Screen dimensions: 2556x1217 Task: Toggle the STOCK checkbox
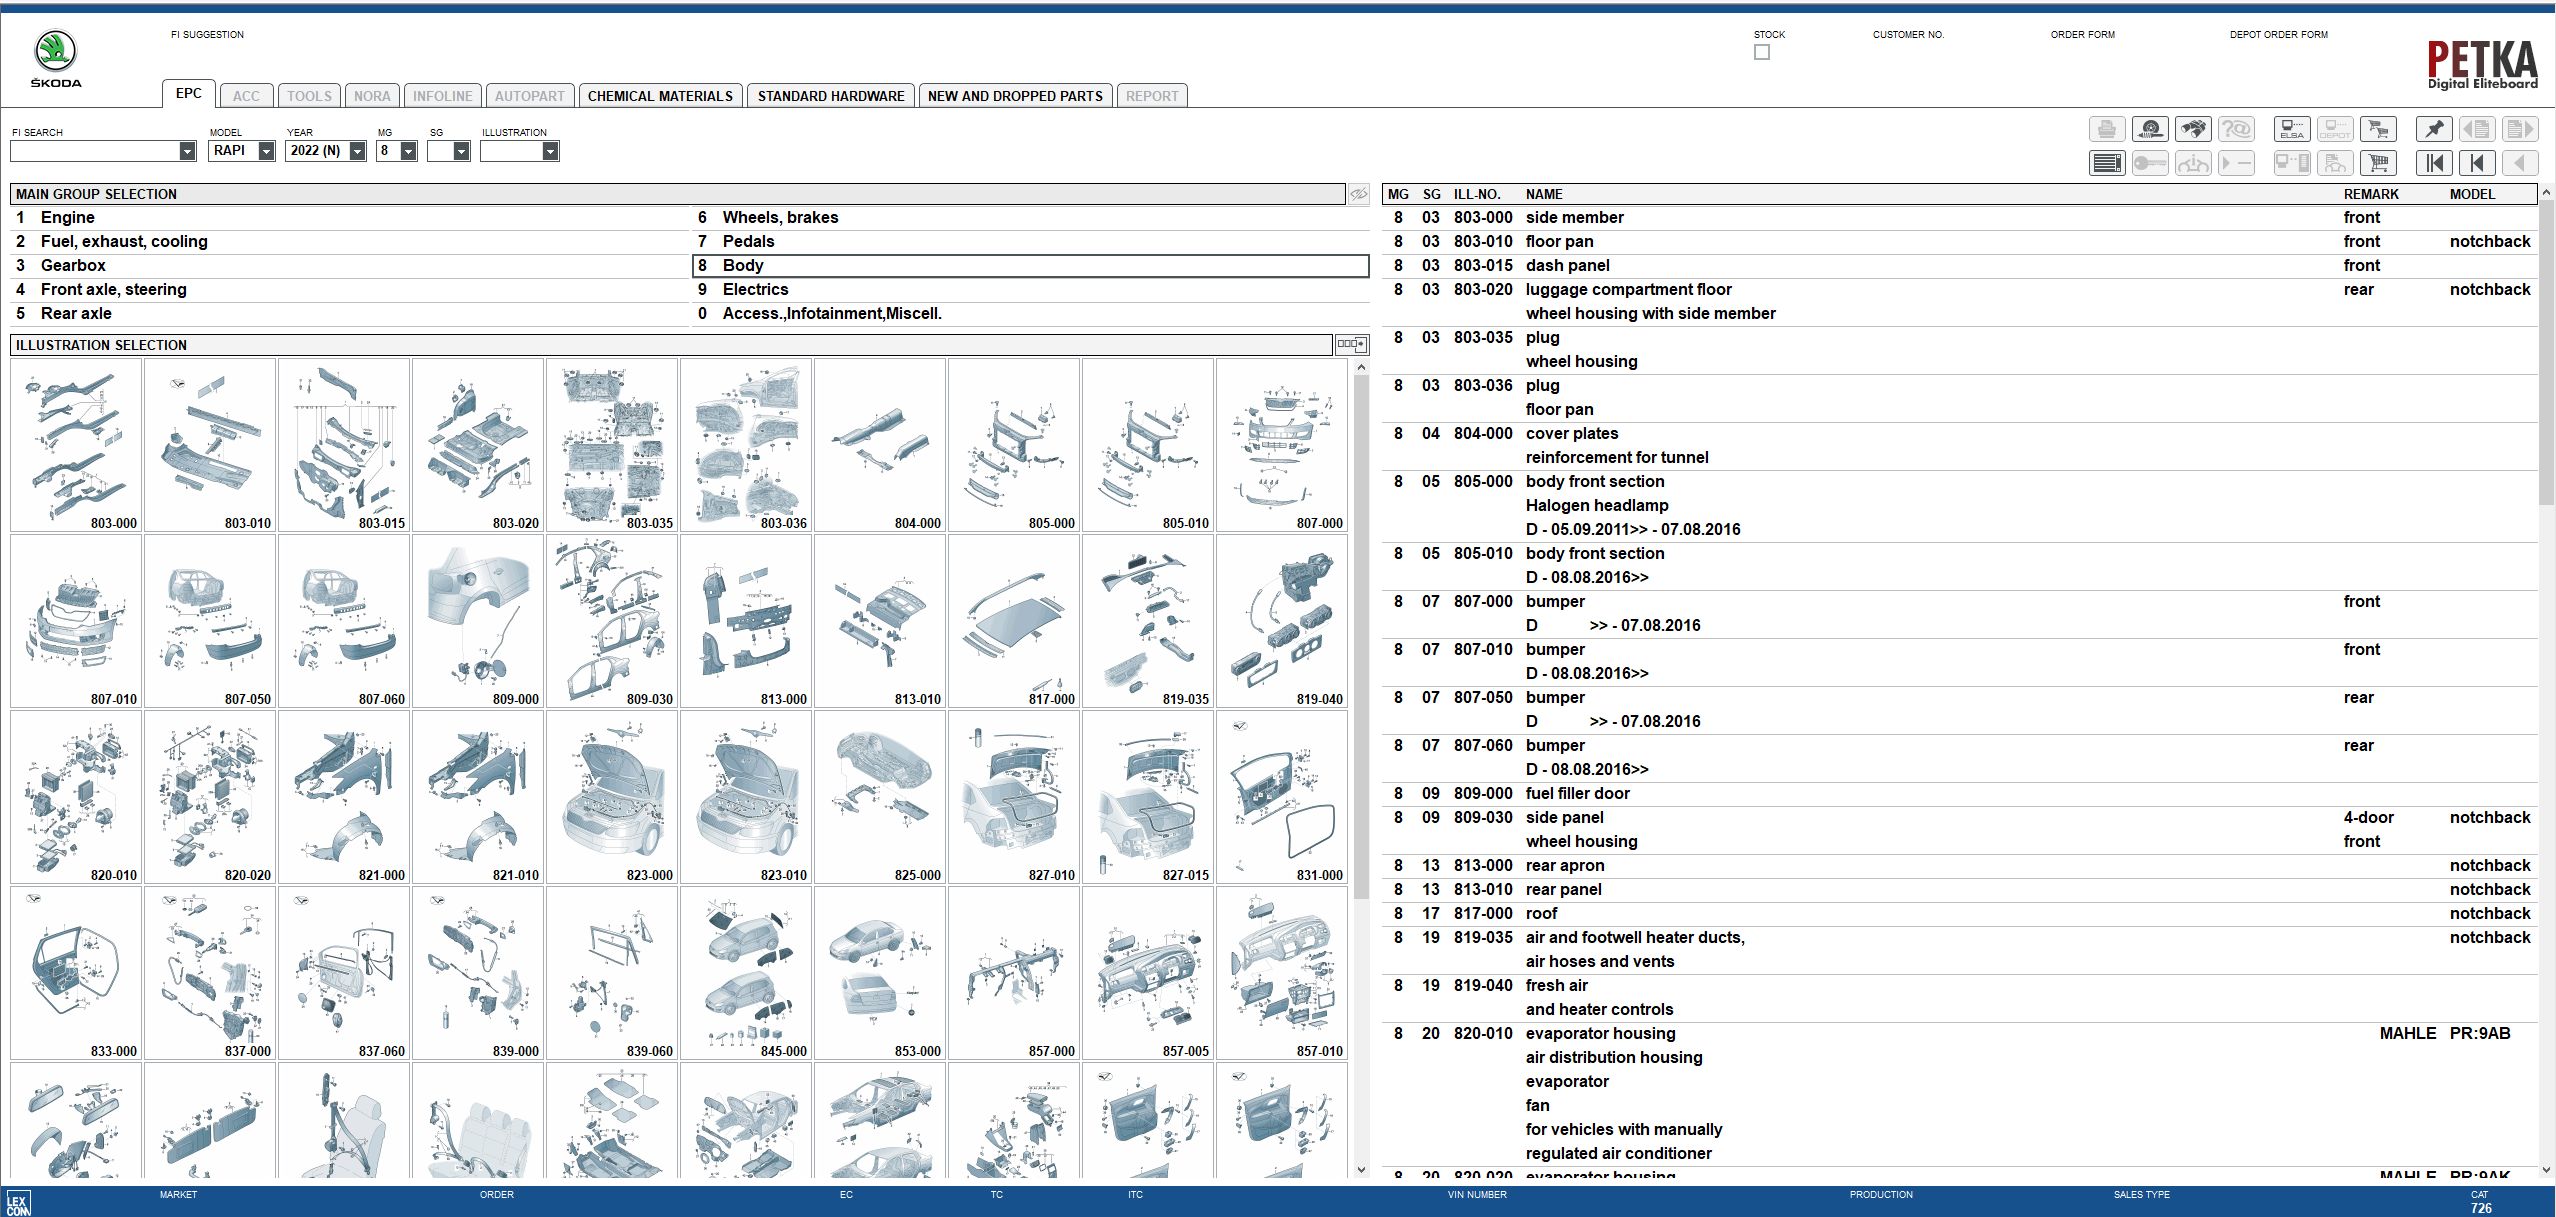tap(1762, 52)
